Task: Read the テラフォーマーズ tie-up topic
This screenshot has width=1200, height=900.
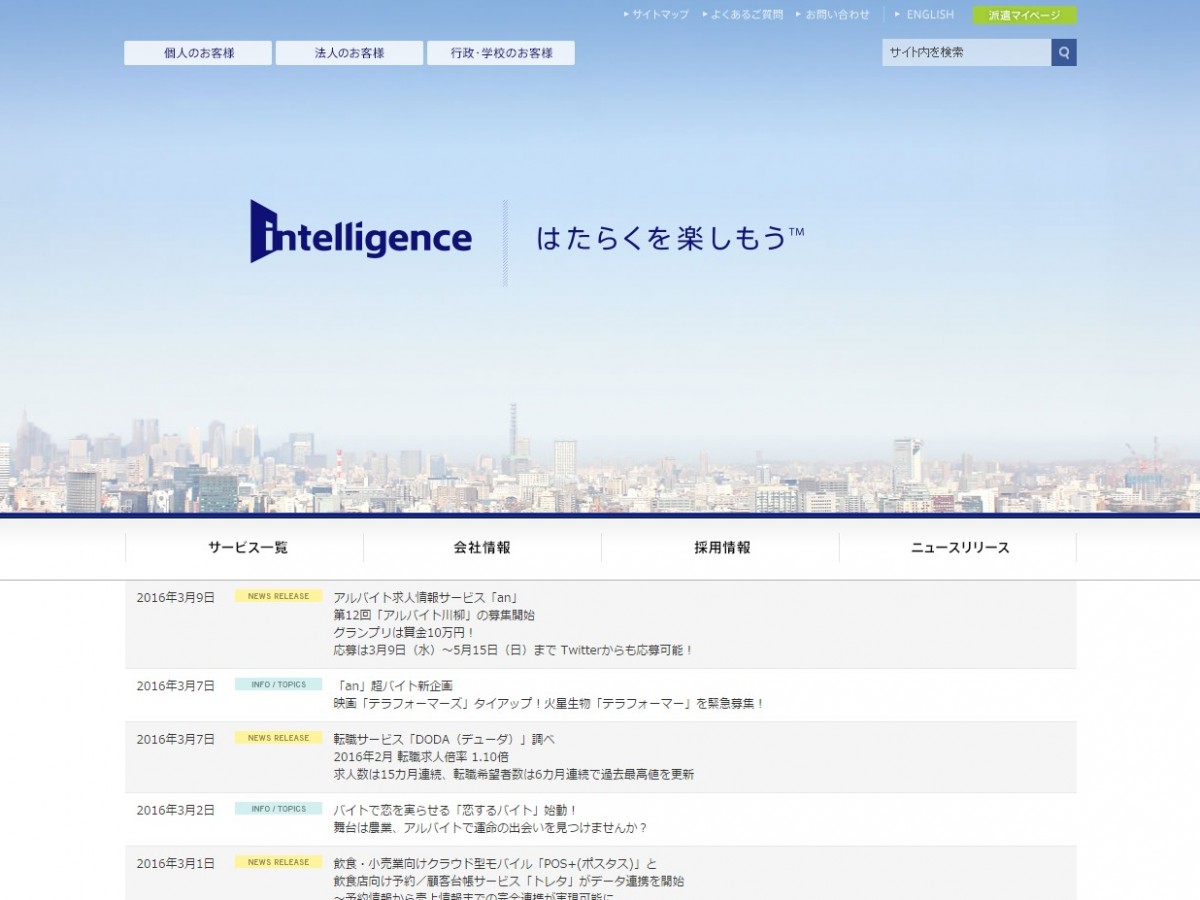Action: coord(549,703)
